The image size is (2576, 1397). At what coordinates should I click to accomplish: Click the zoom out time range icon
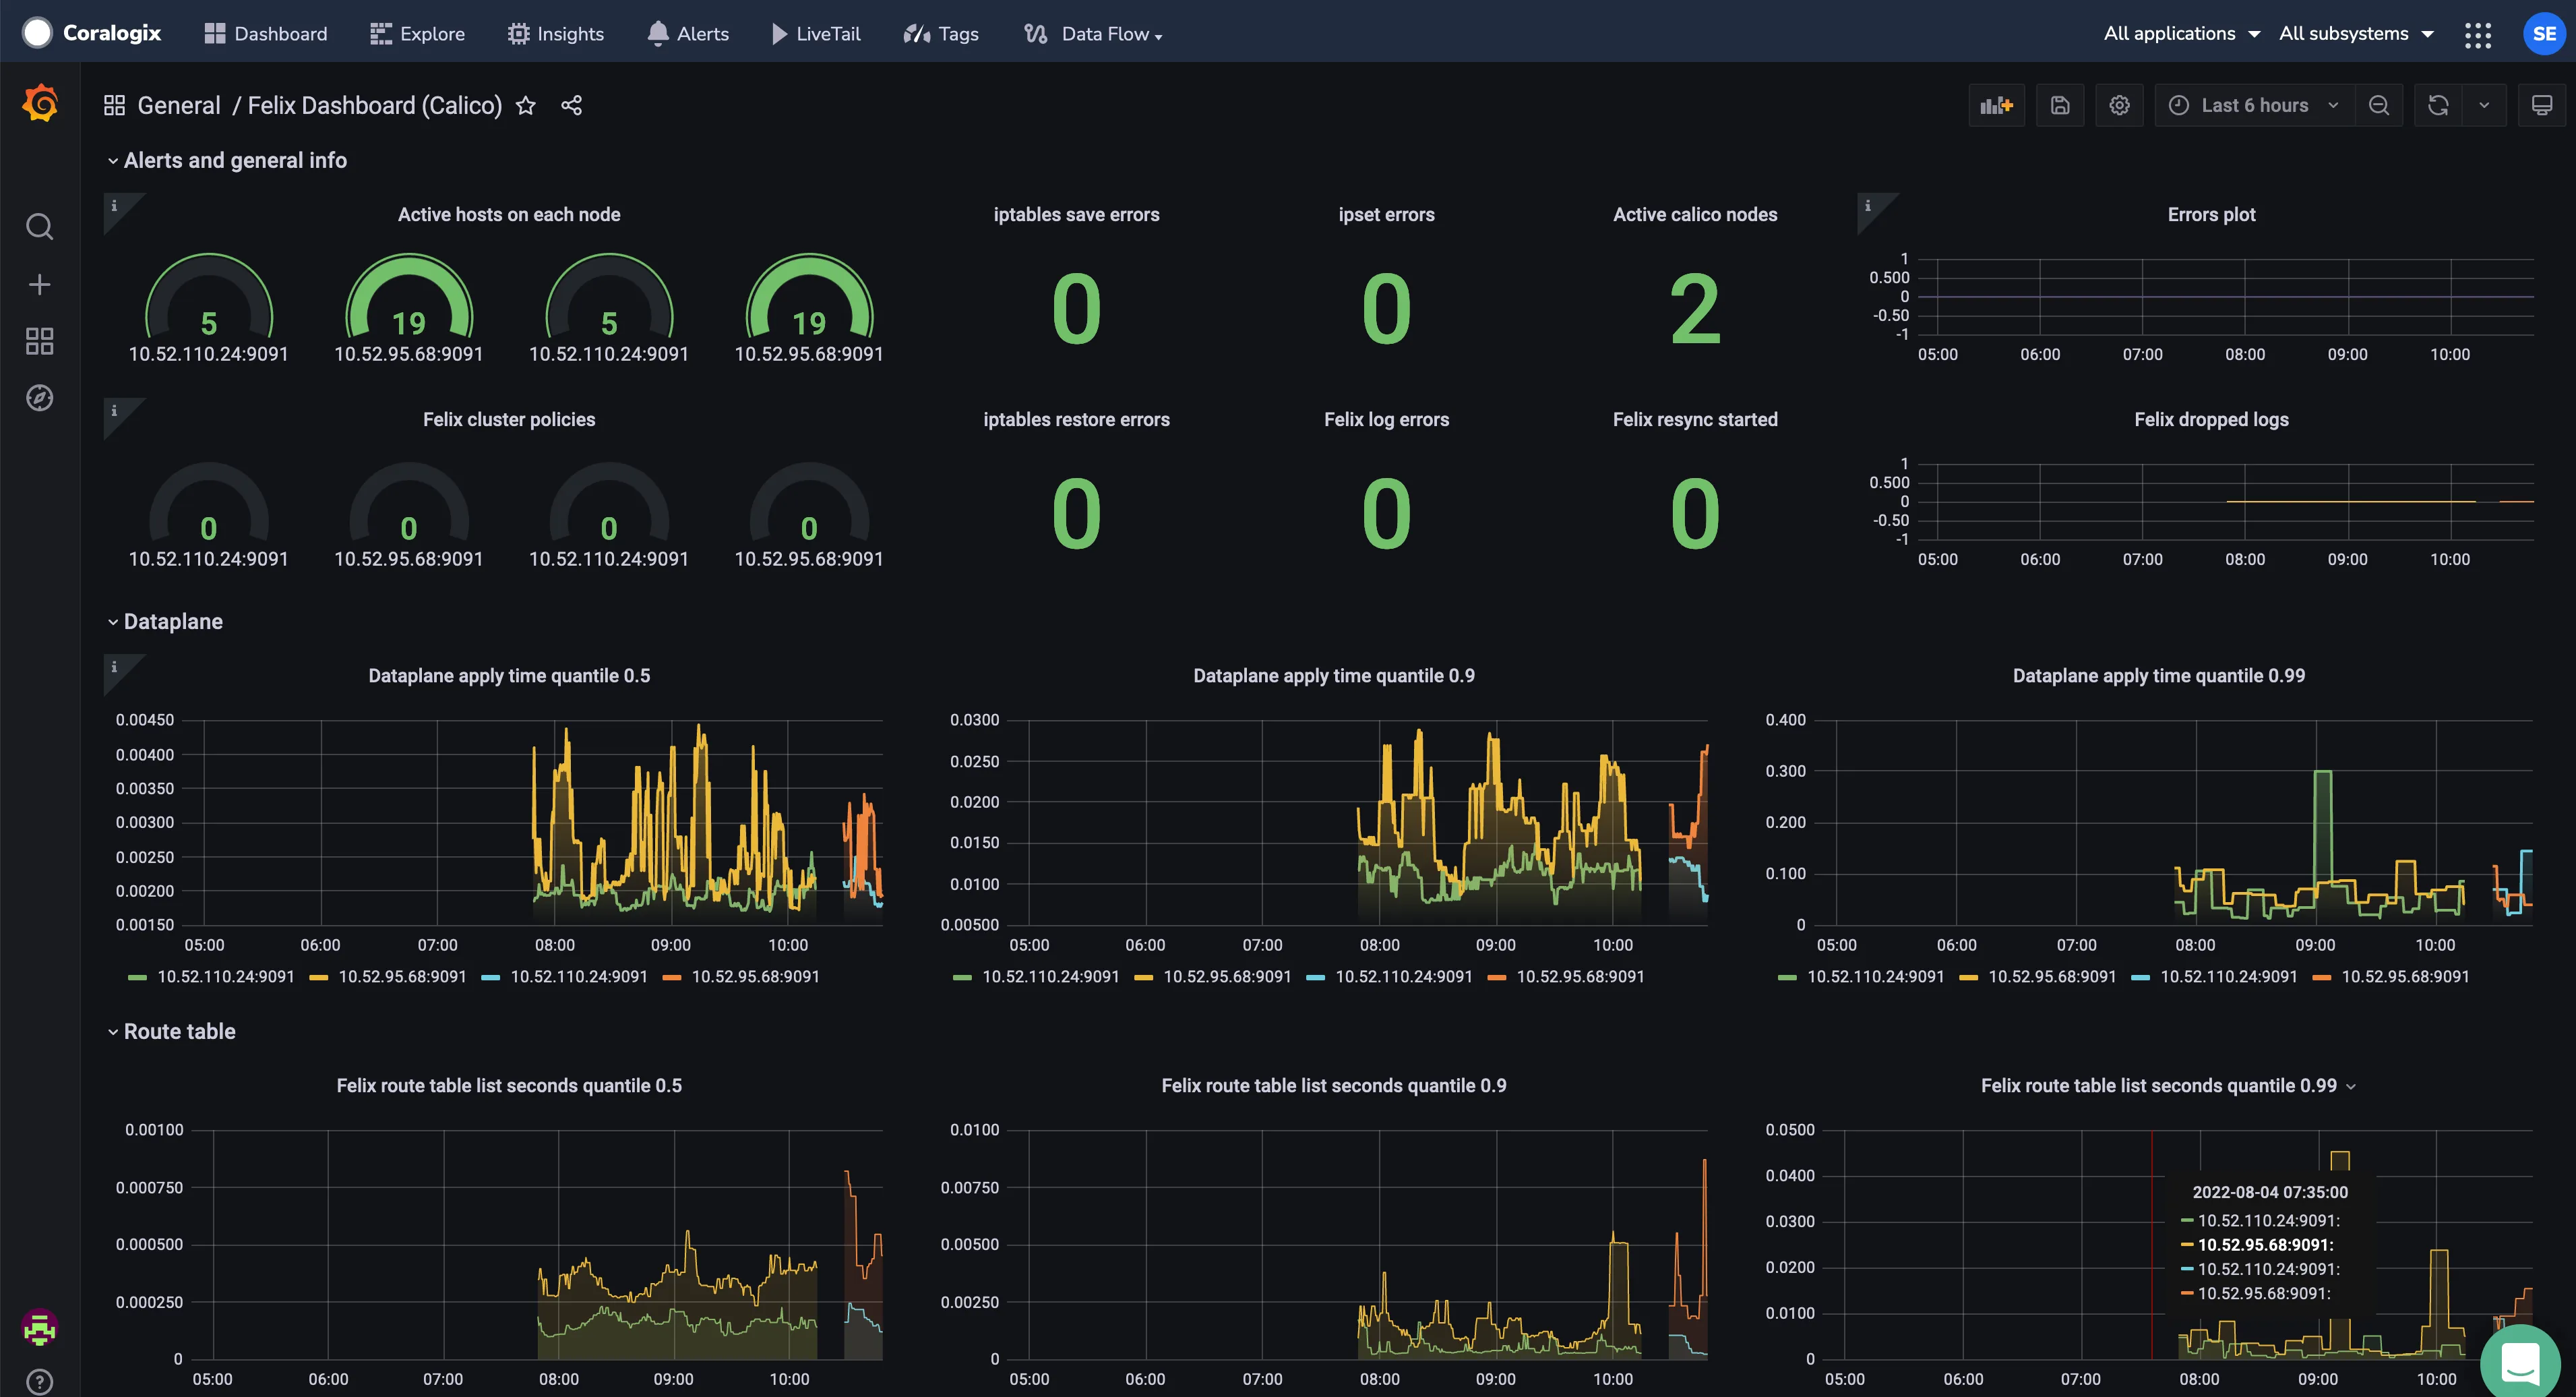[x=2379, y=106]
